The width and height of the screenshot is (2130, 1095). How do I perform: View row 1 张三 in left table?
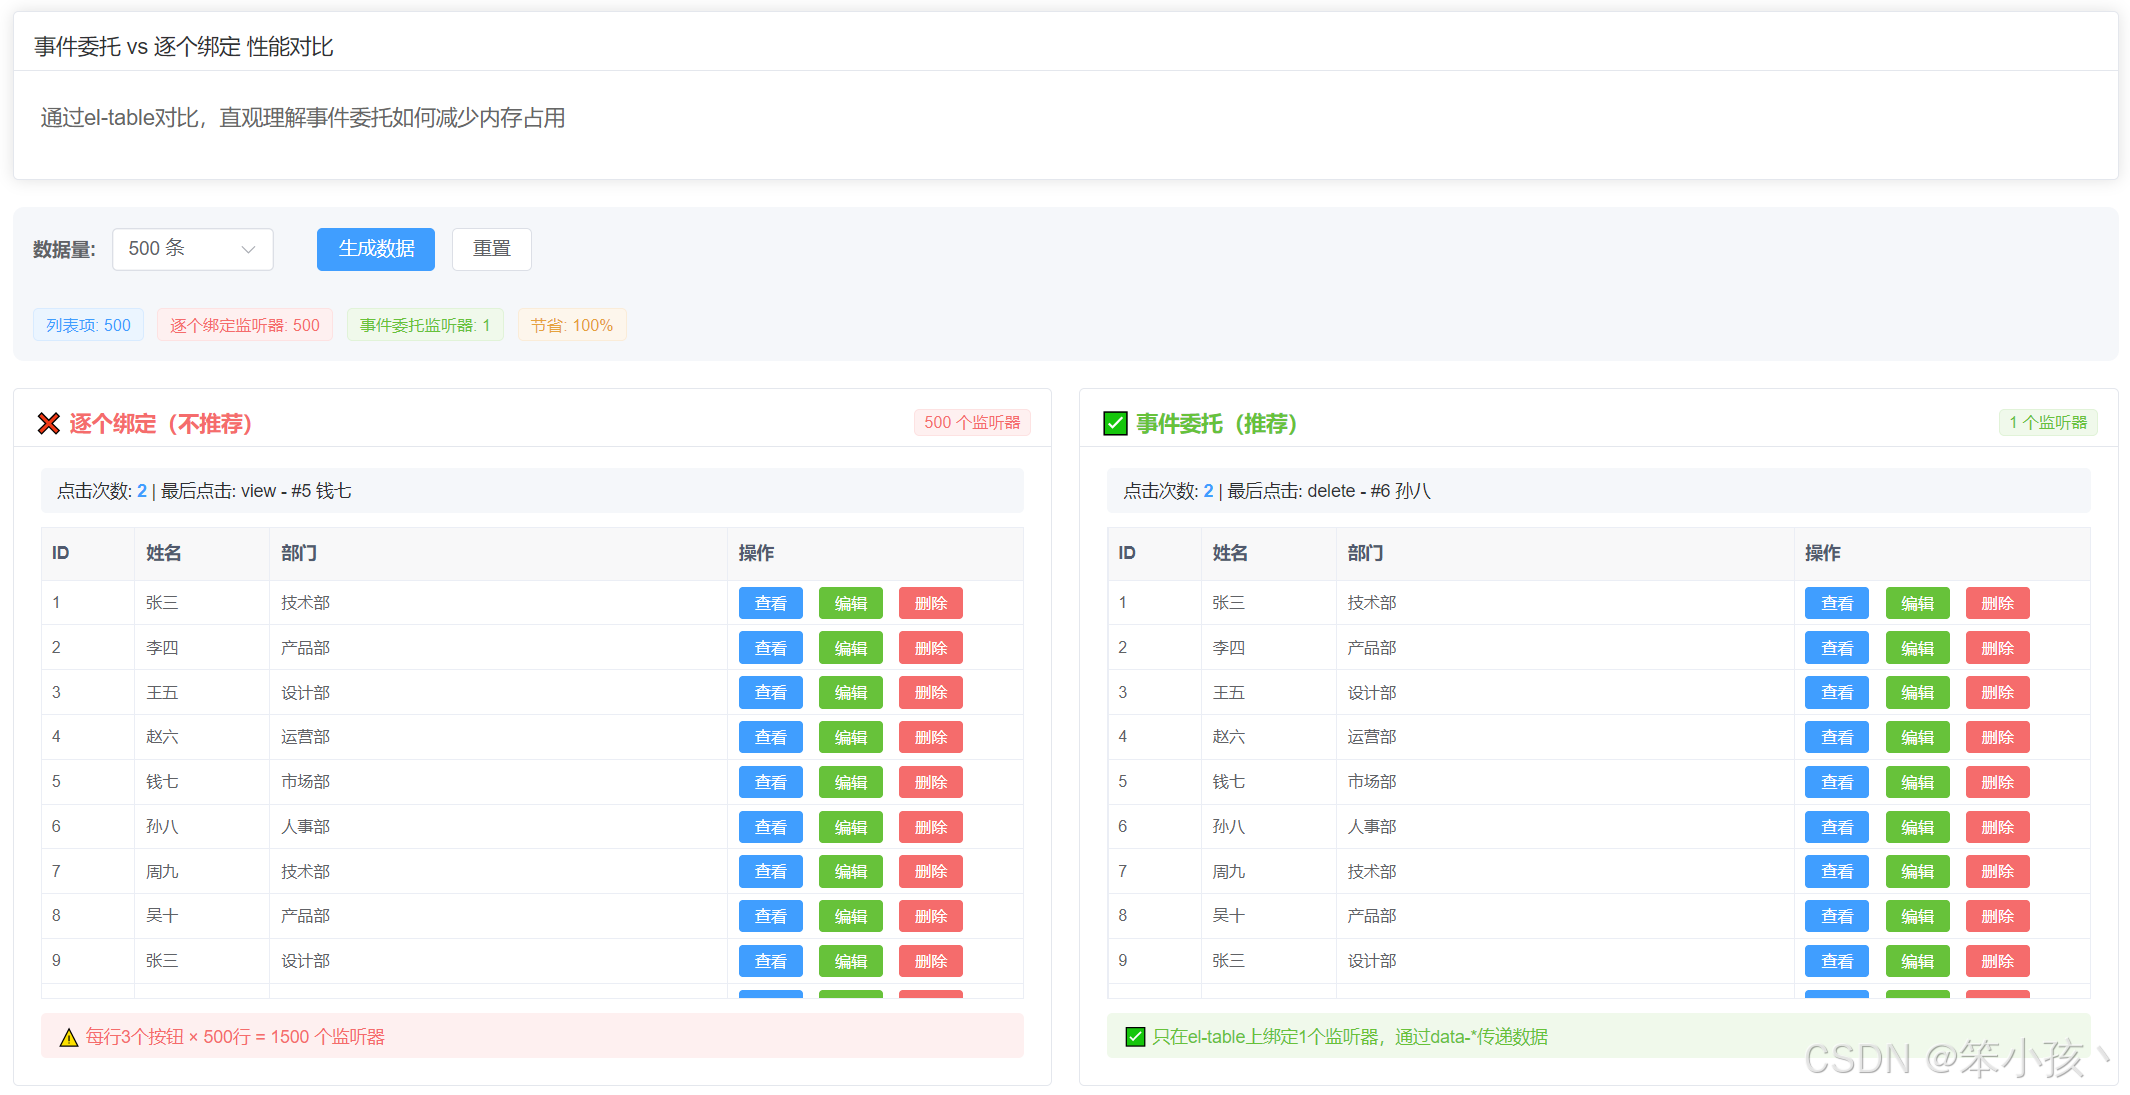click(x=771, y=603)
